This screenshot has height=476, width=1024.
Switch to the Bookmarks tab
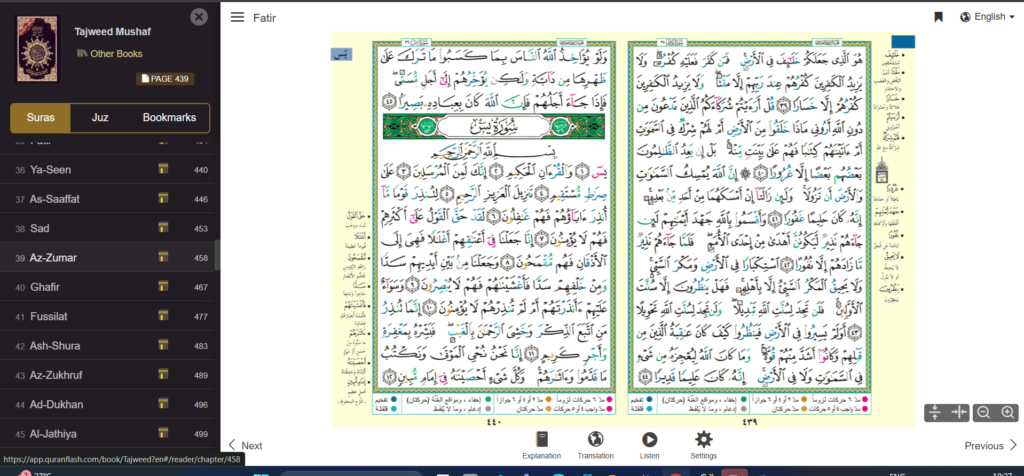tap(169, 118)
